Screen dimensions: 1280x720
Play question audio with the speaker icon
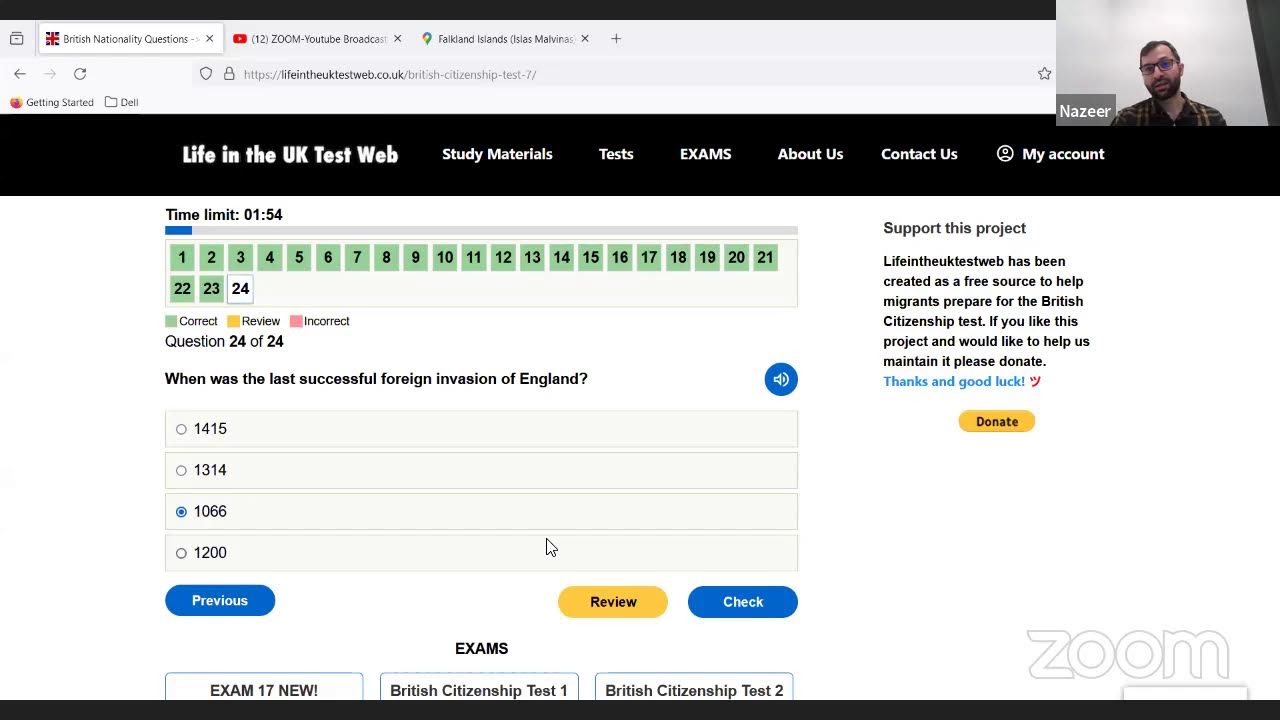tap(781, 379)
